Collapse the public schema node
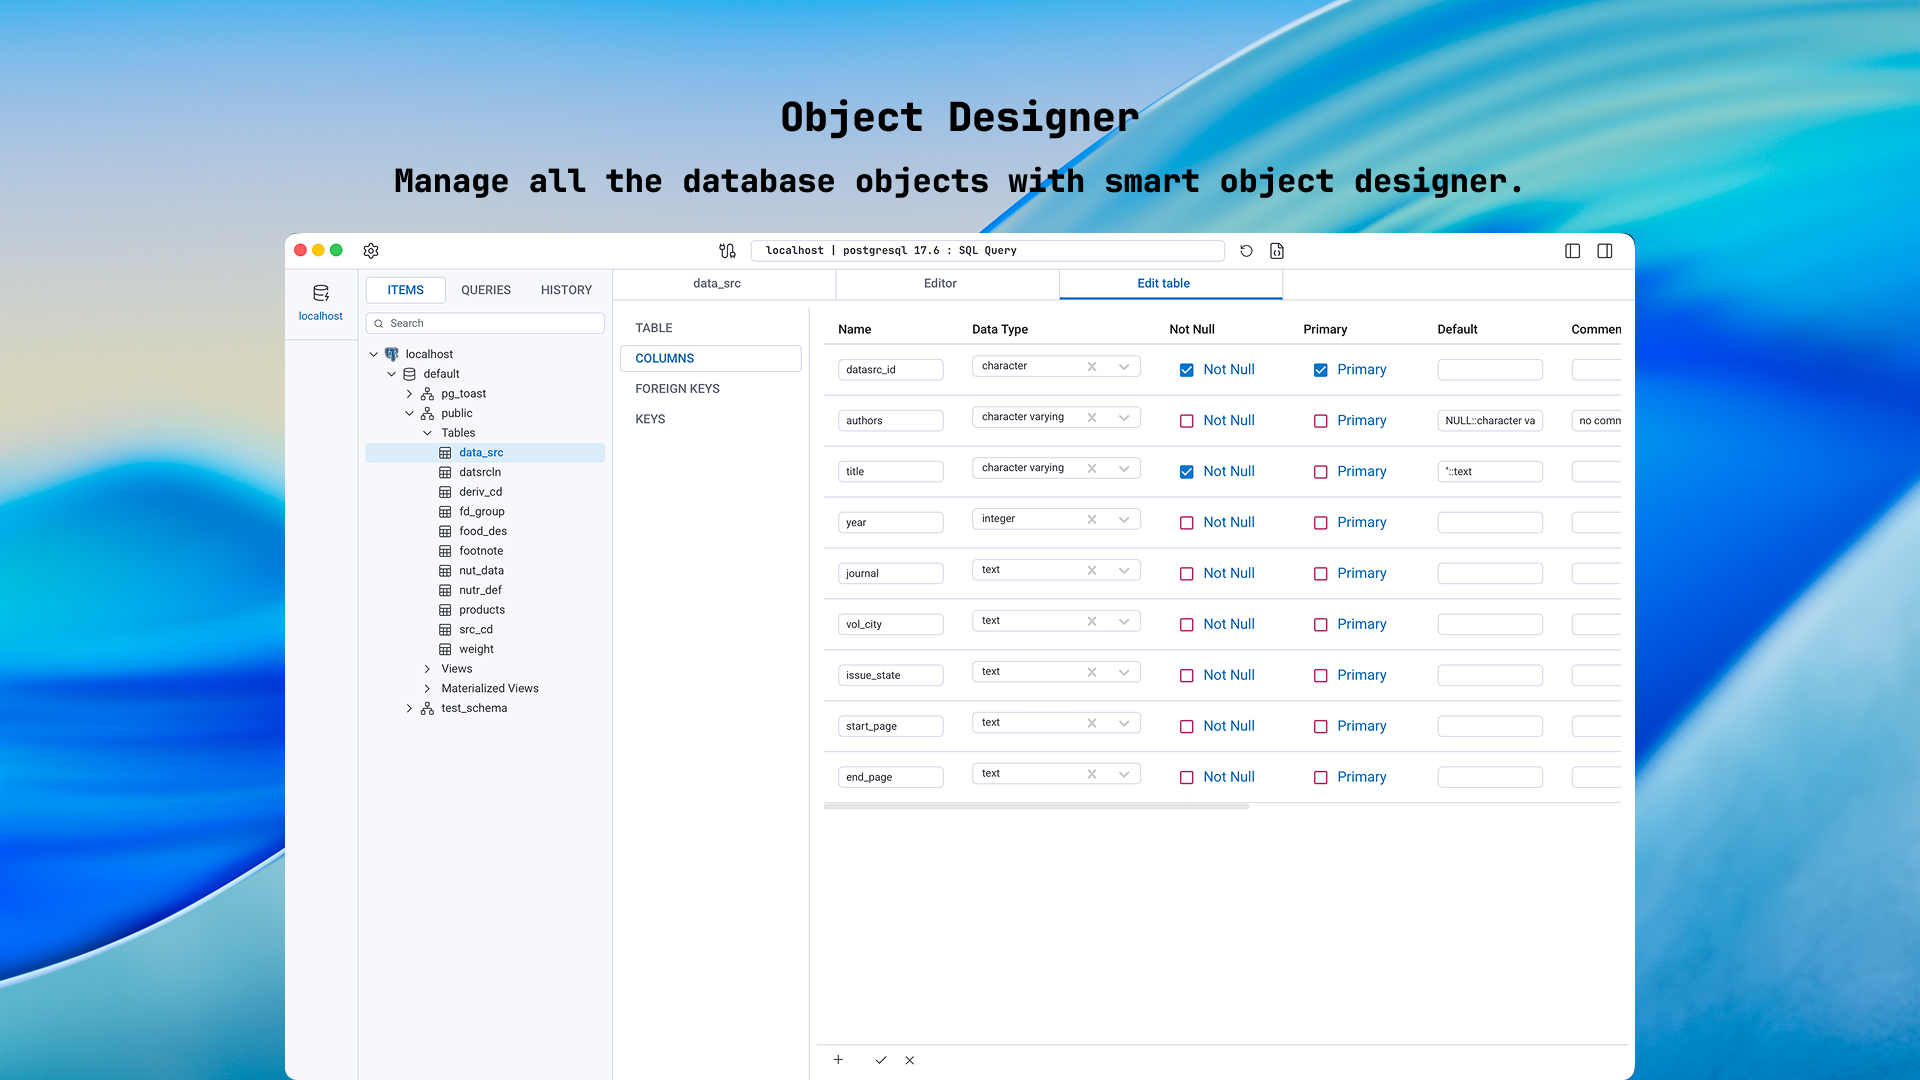Screen dimensions: 1920x1080 click(409, 413)
